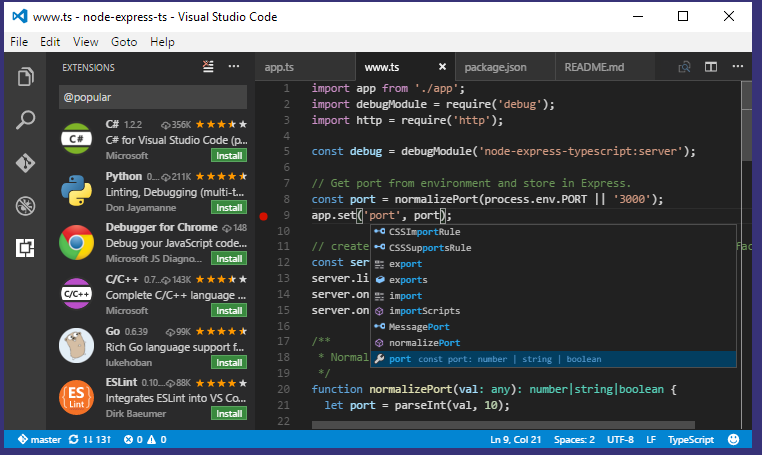Click the C/C++ extension logo
762x455 pixels.
coord(76,294)
